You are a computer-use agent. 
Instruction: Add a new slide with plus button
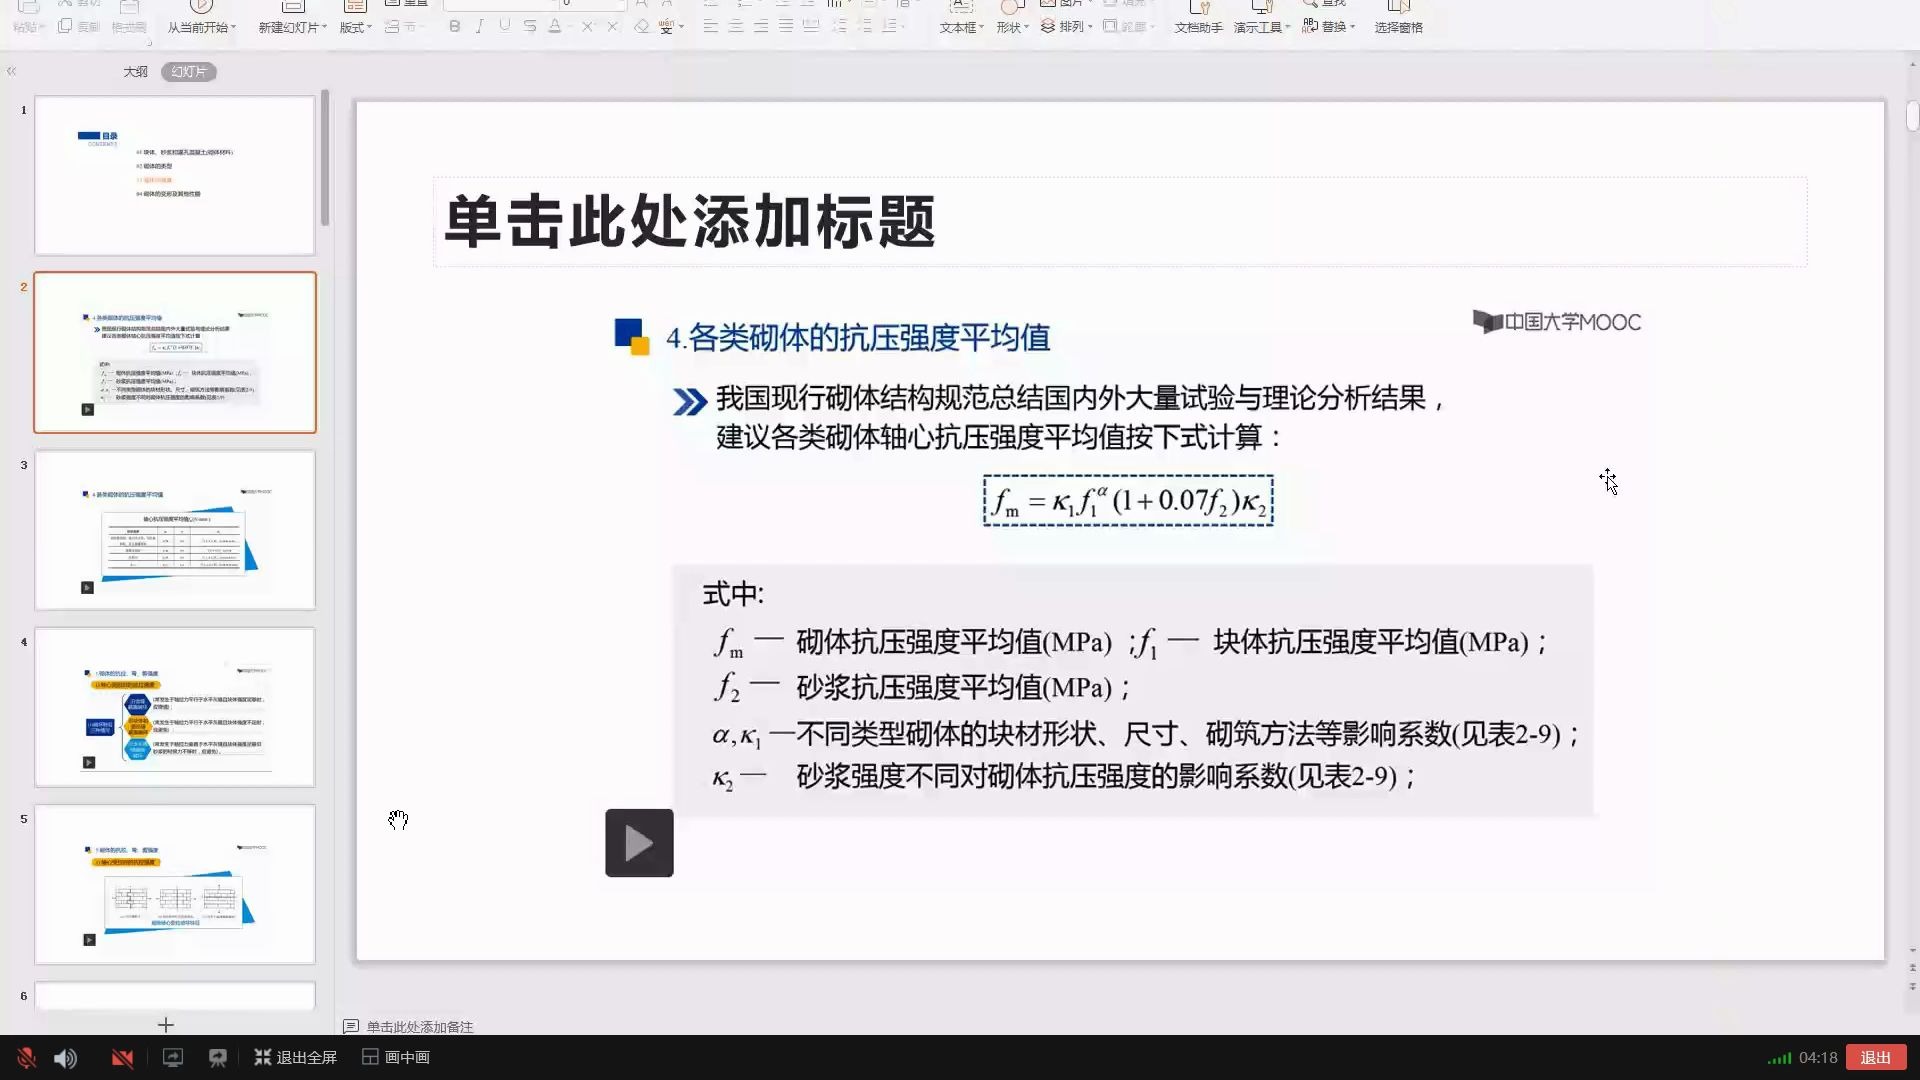click(166, 1025)
